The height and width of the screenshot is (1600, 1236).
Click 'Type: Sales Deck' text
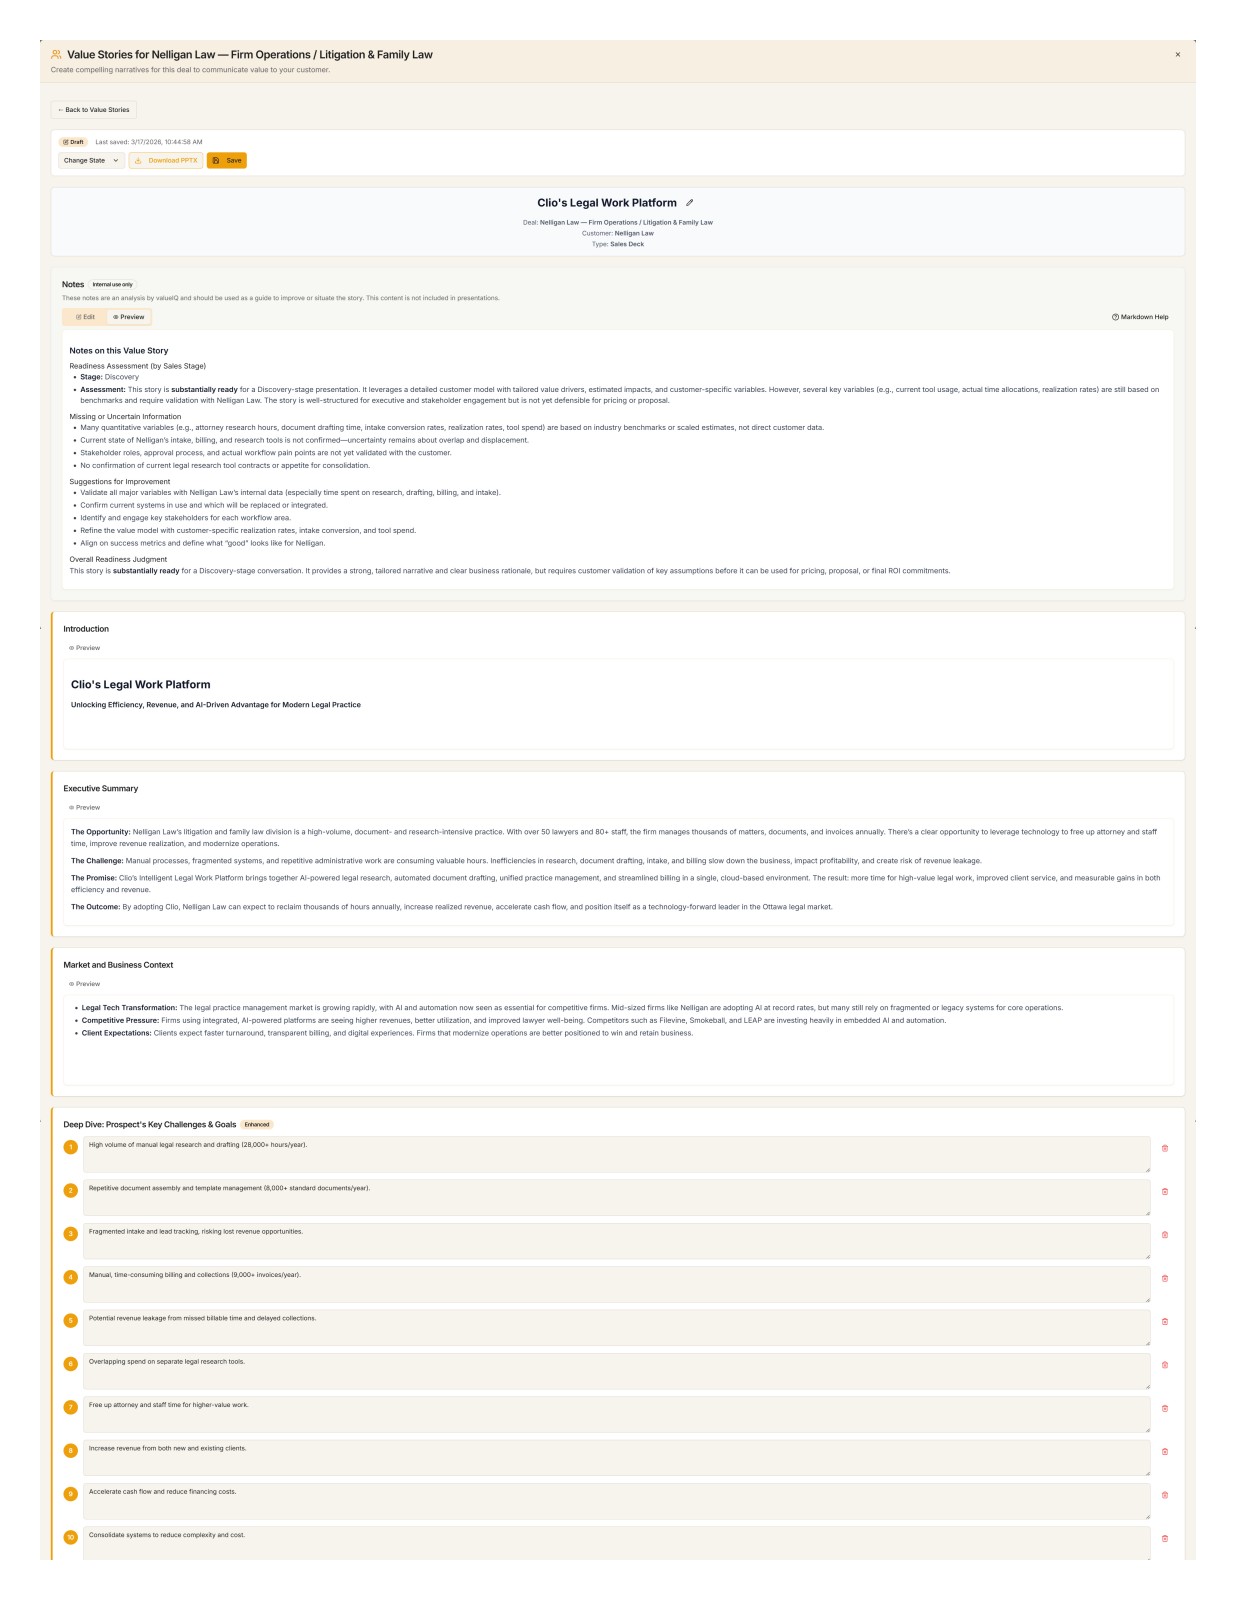618,244
